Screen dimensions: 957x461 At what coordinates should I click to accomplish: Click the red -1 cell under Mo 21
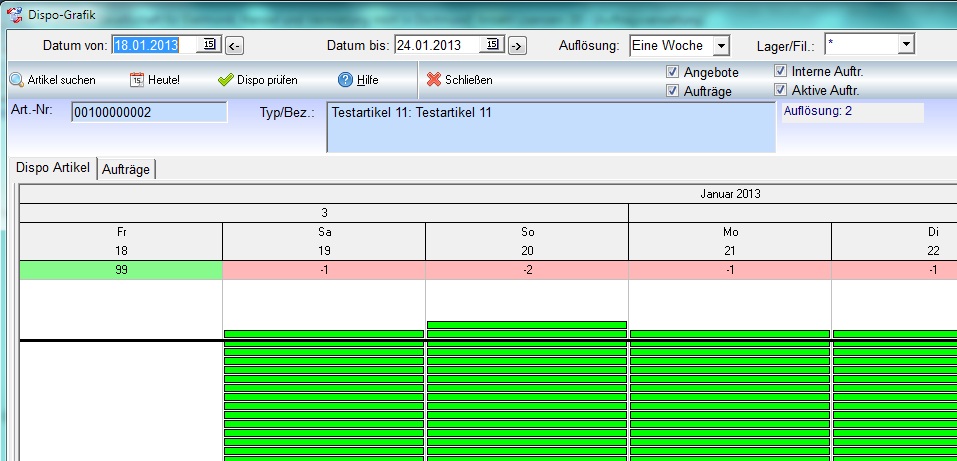pyautogui.click(x=730, y=270)
